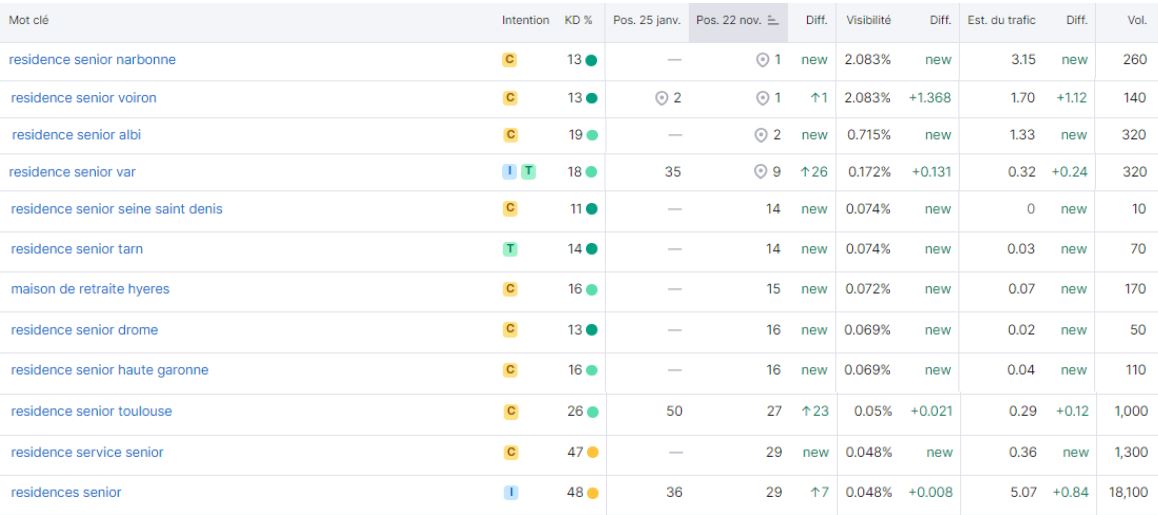Click the T intent badge for residence senior tarn
The image size is (1158, 515).
tap(509, 250)
